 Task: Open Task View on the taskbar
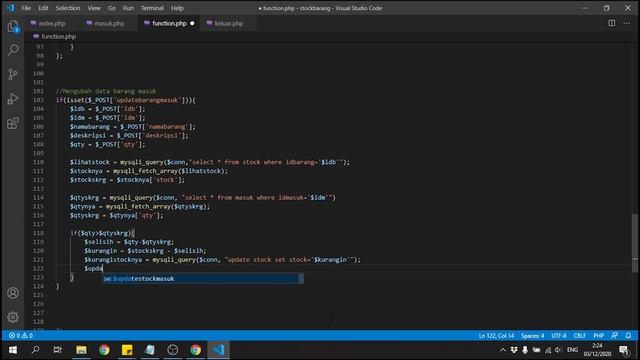click(58, 350)
